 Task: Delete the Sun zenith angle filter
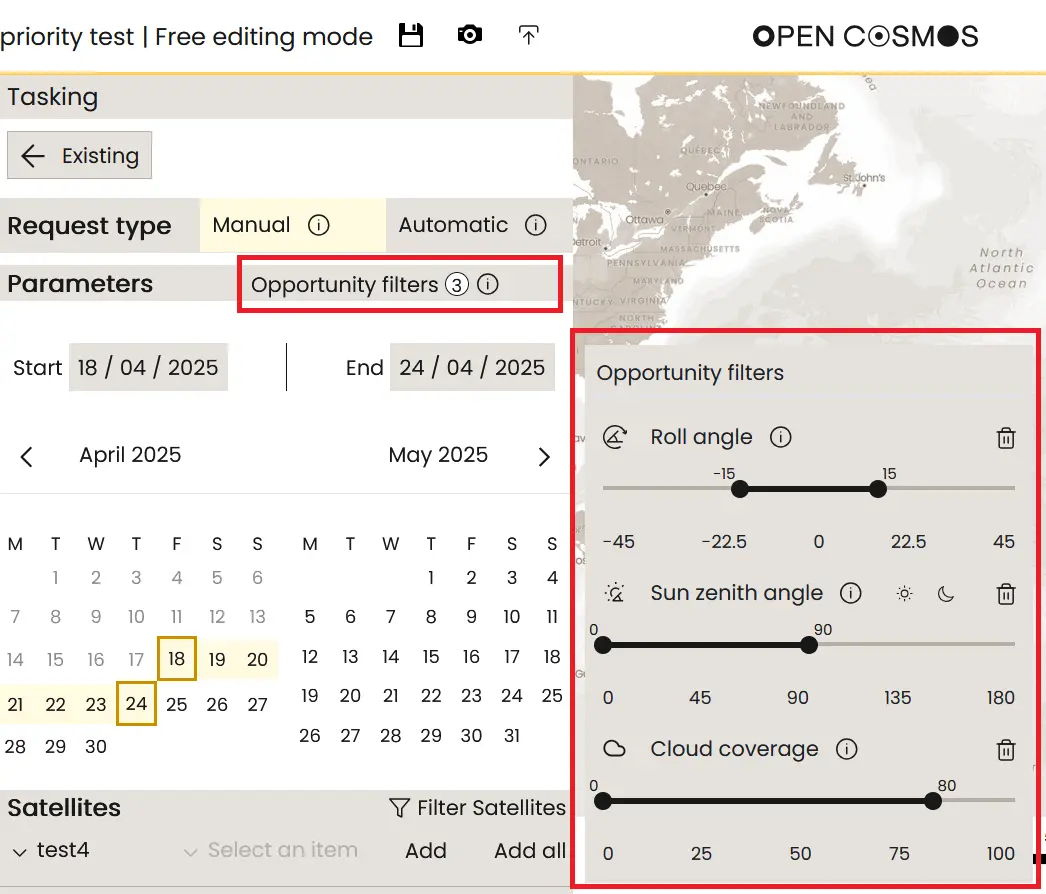tap(1006, 594)
